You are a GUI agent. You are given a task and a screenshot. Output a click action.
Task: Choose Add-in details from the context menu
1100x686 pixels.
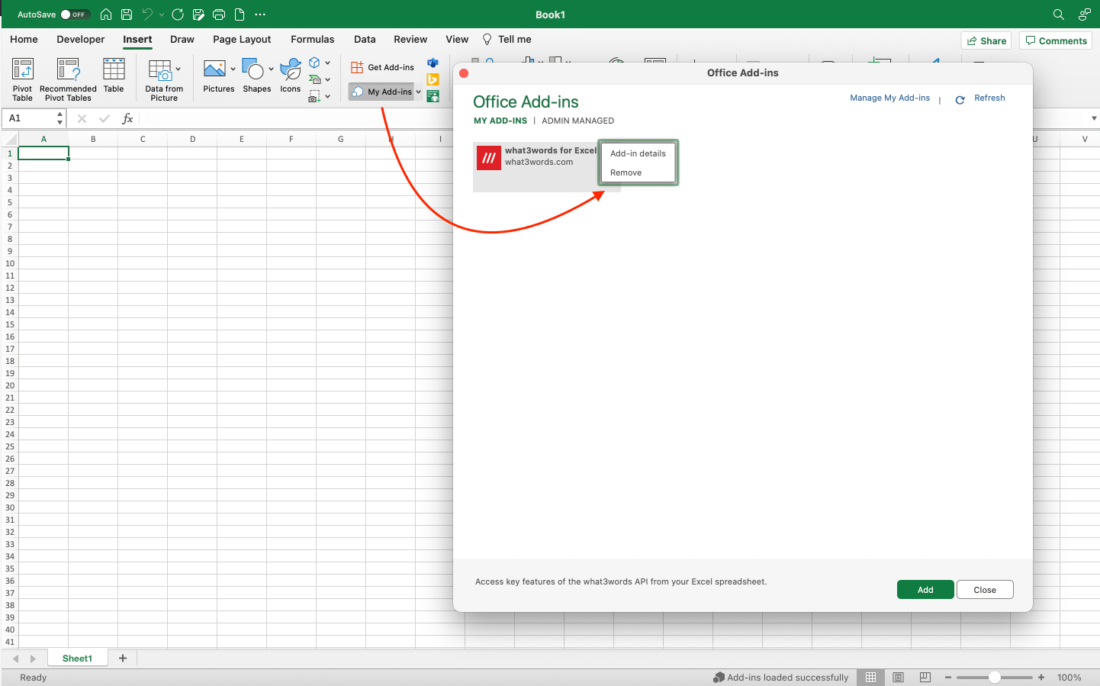click(x=638, y=154)
